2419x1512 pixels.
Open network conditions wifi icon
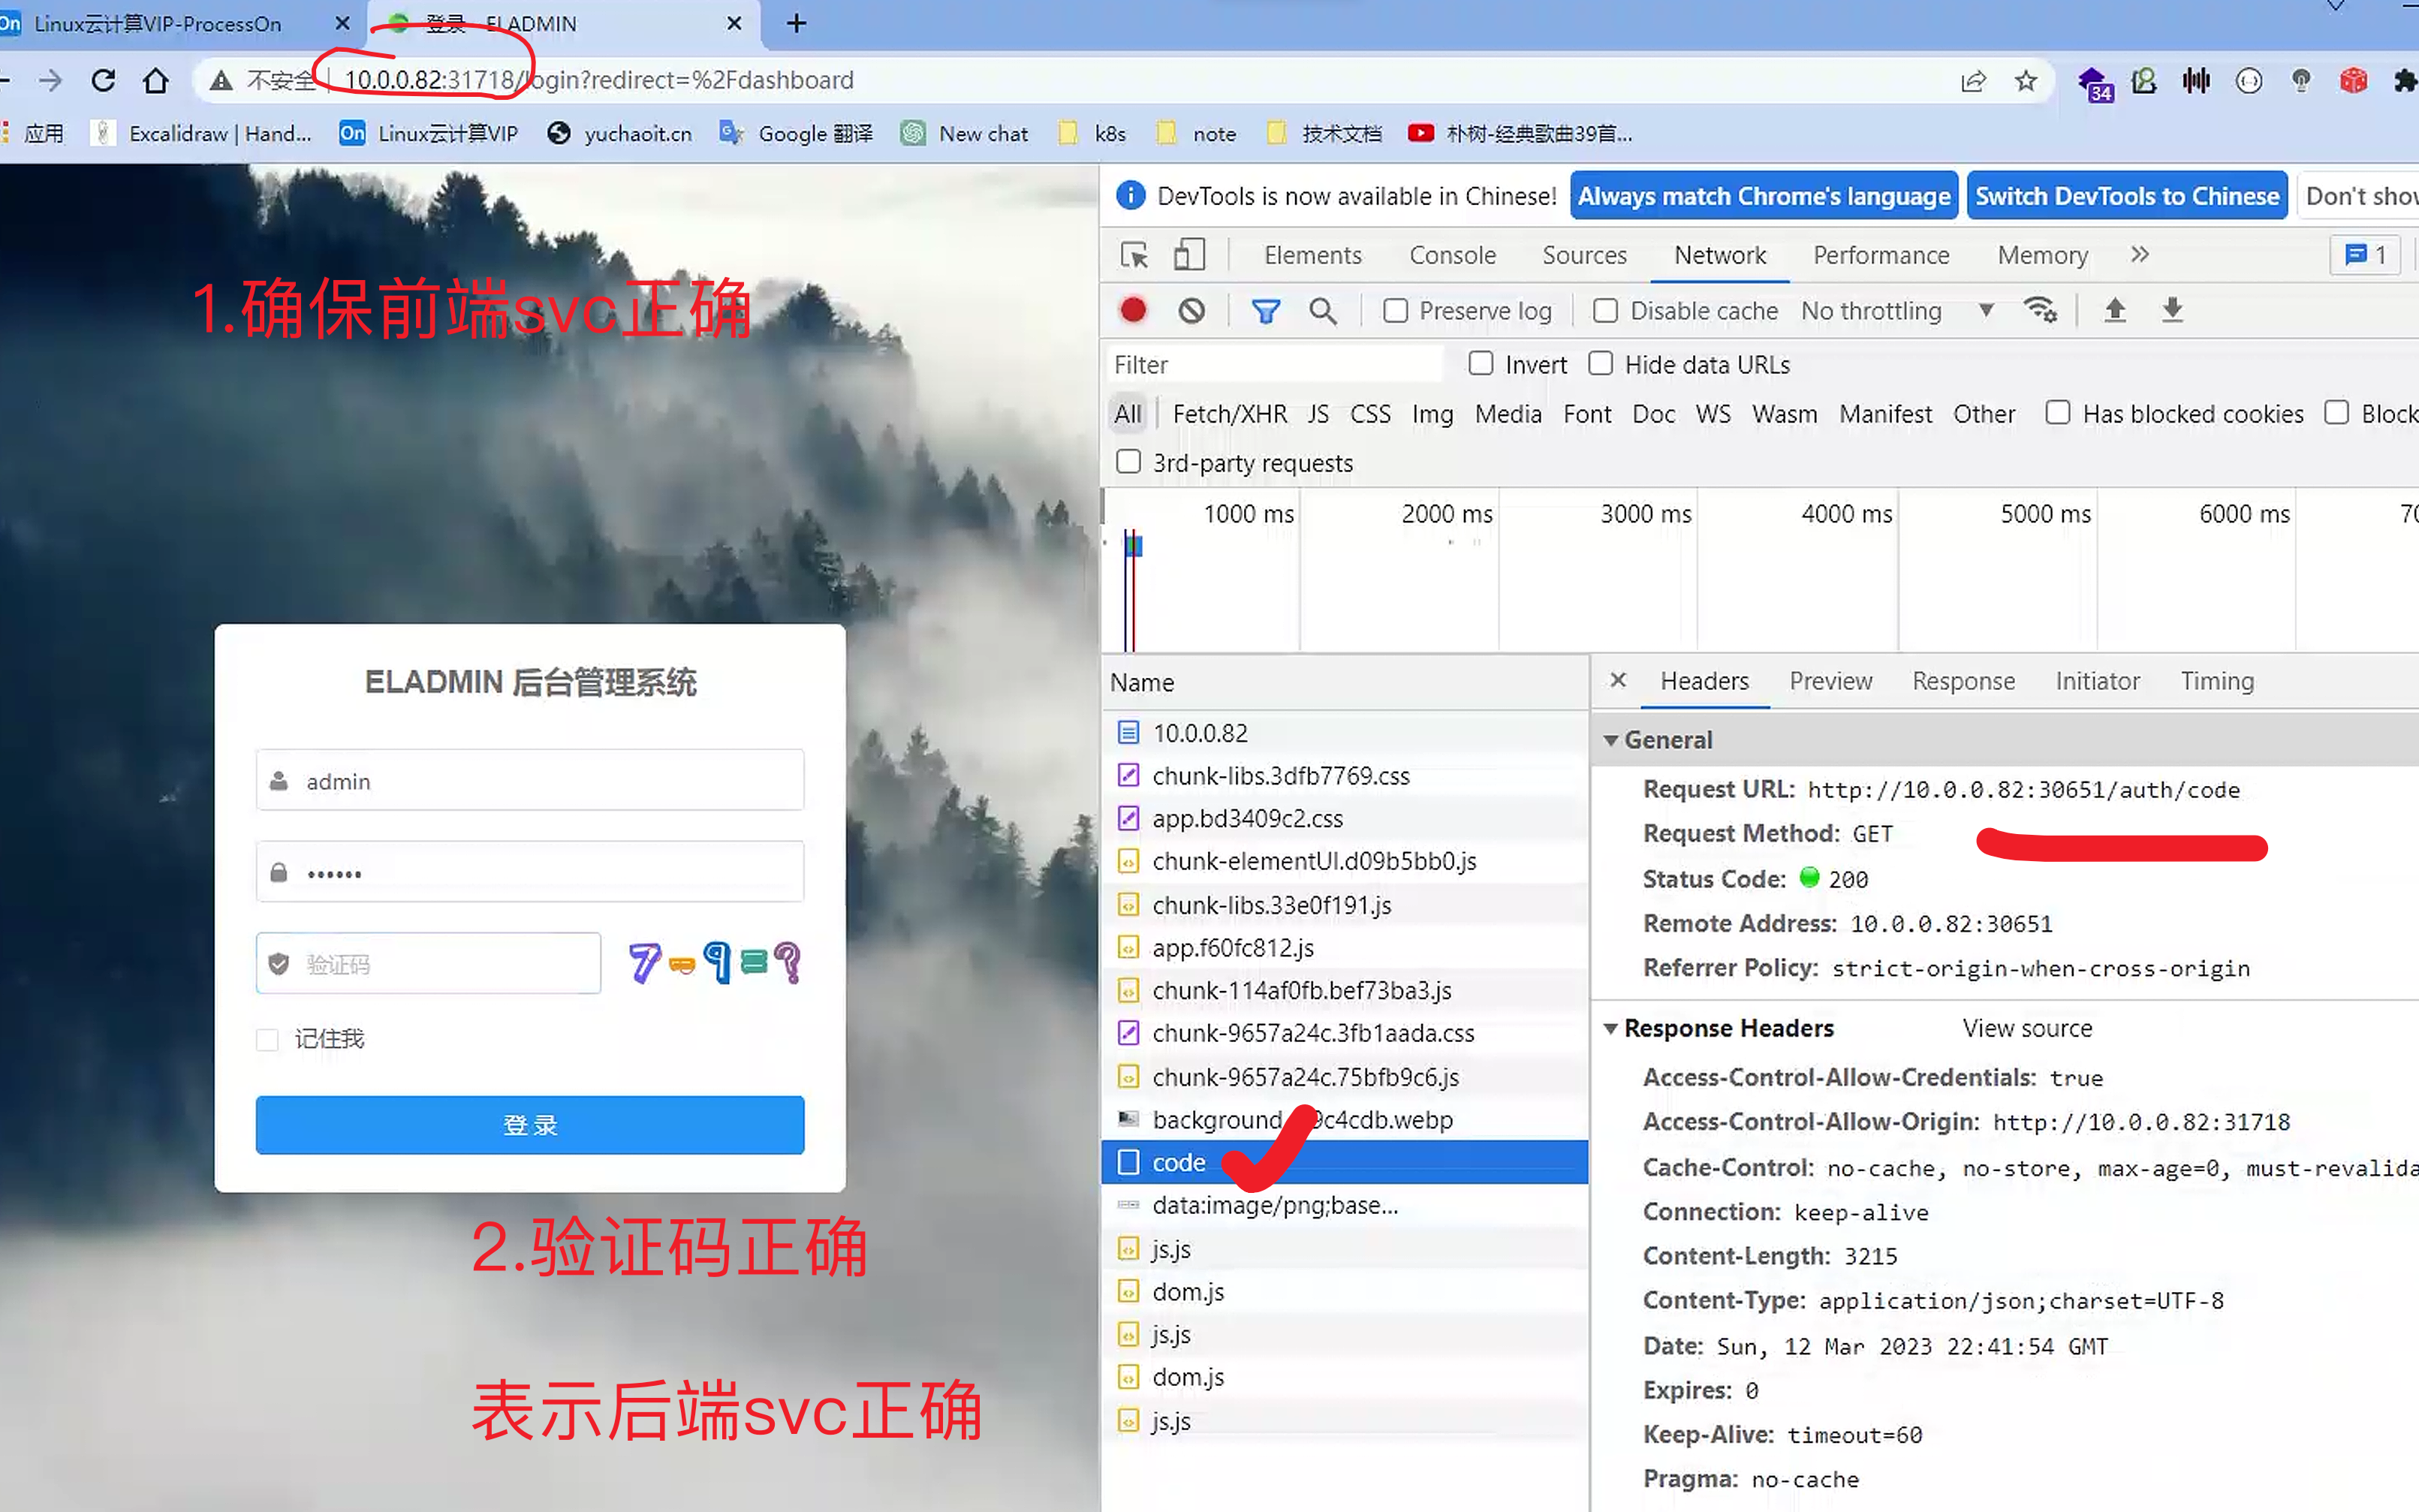coord(2039,311)
